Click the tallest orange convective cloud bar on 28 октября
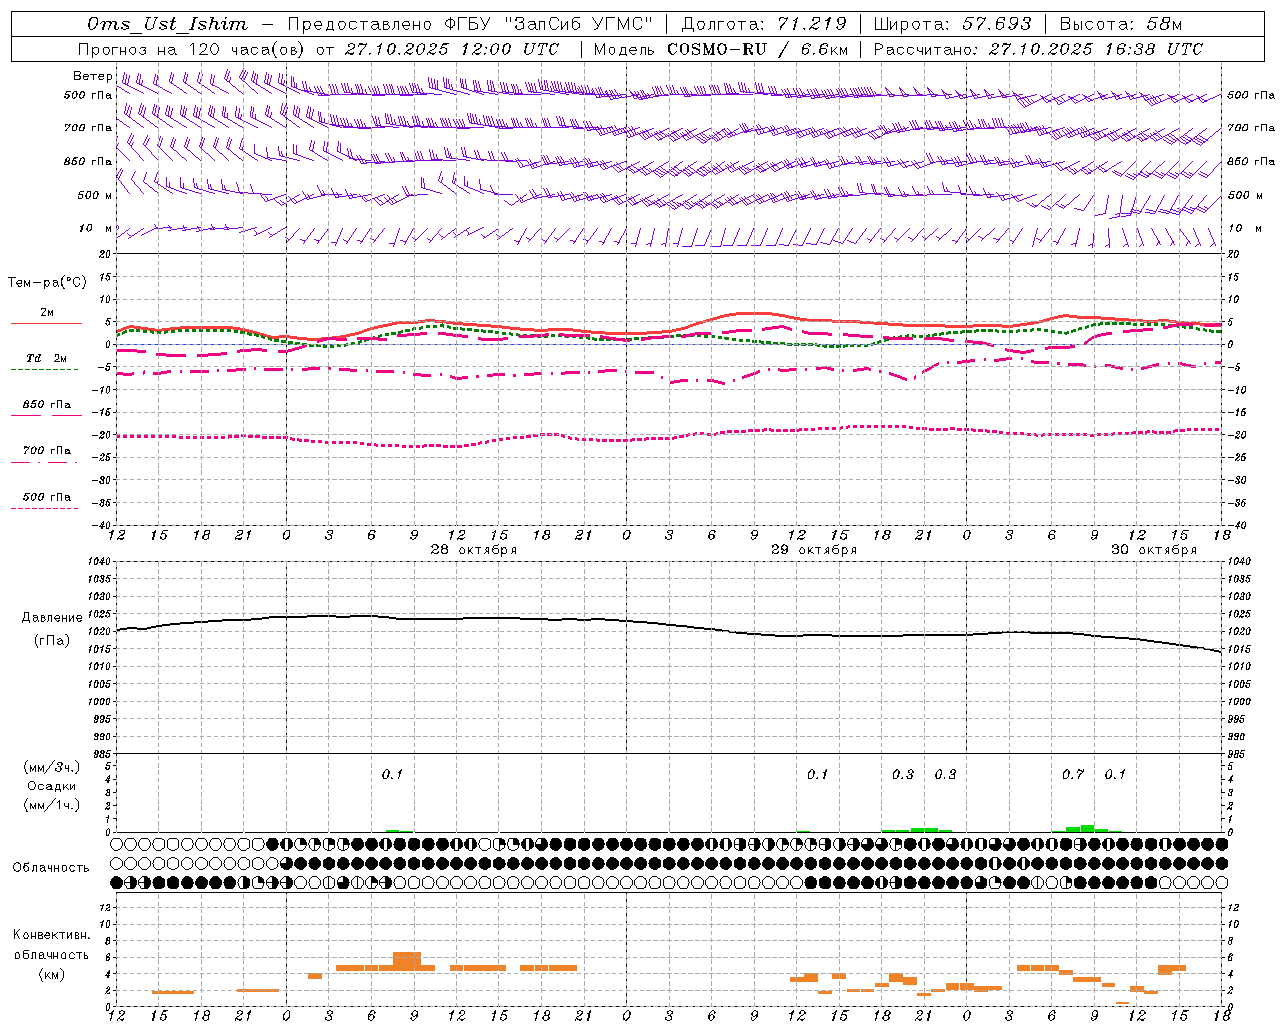This screenshot has width=1280, height=1024. [x=407, y=961]
